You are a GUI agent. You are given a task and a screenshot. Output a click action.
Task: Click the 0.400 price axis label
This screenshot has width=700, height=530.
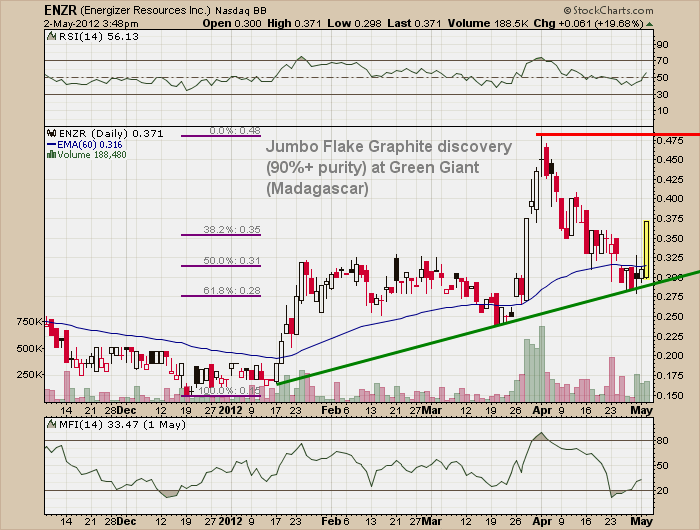(670, 199)
